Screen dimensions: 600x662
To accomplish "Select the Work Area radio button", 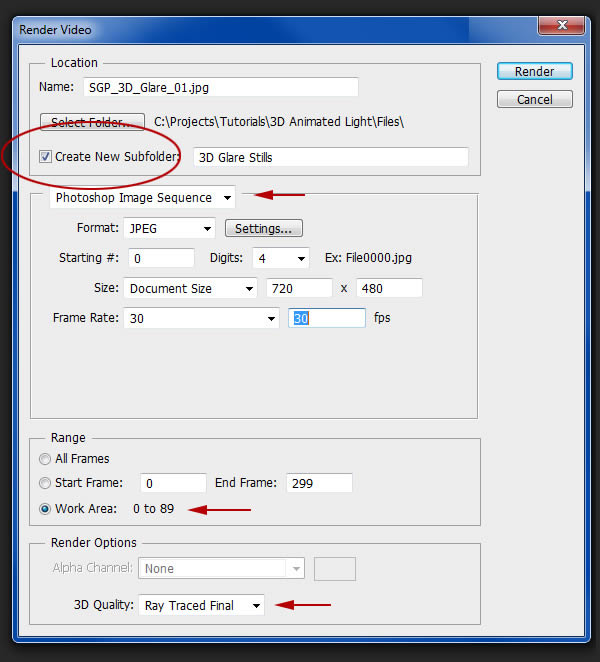I will click(45, 509).
